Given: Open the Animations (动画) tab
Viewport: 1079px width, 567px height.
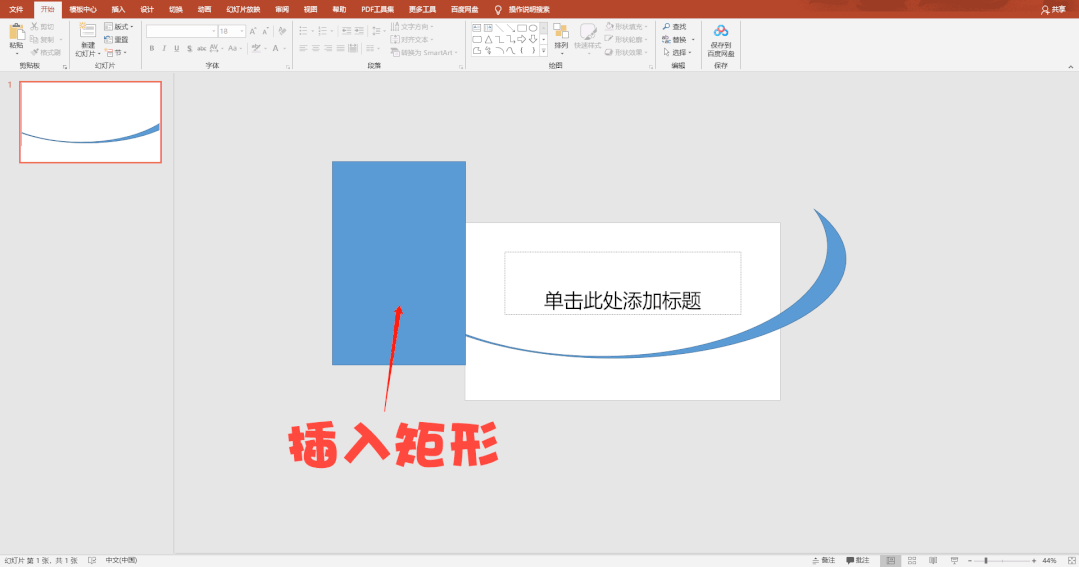Looking at the screenshot, I should [x=205, y=10].
